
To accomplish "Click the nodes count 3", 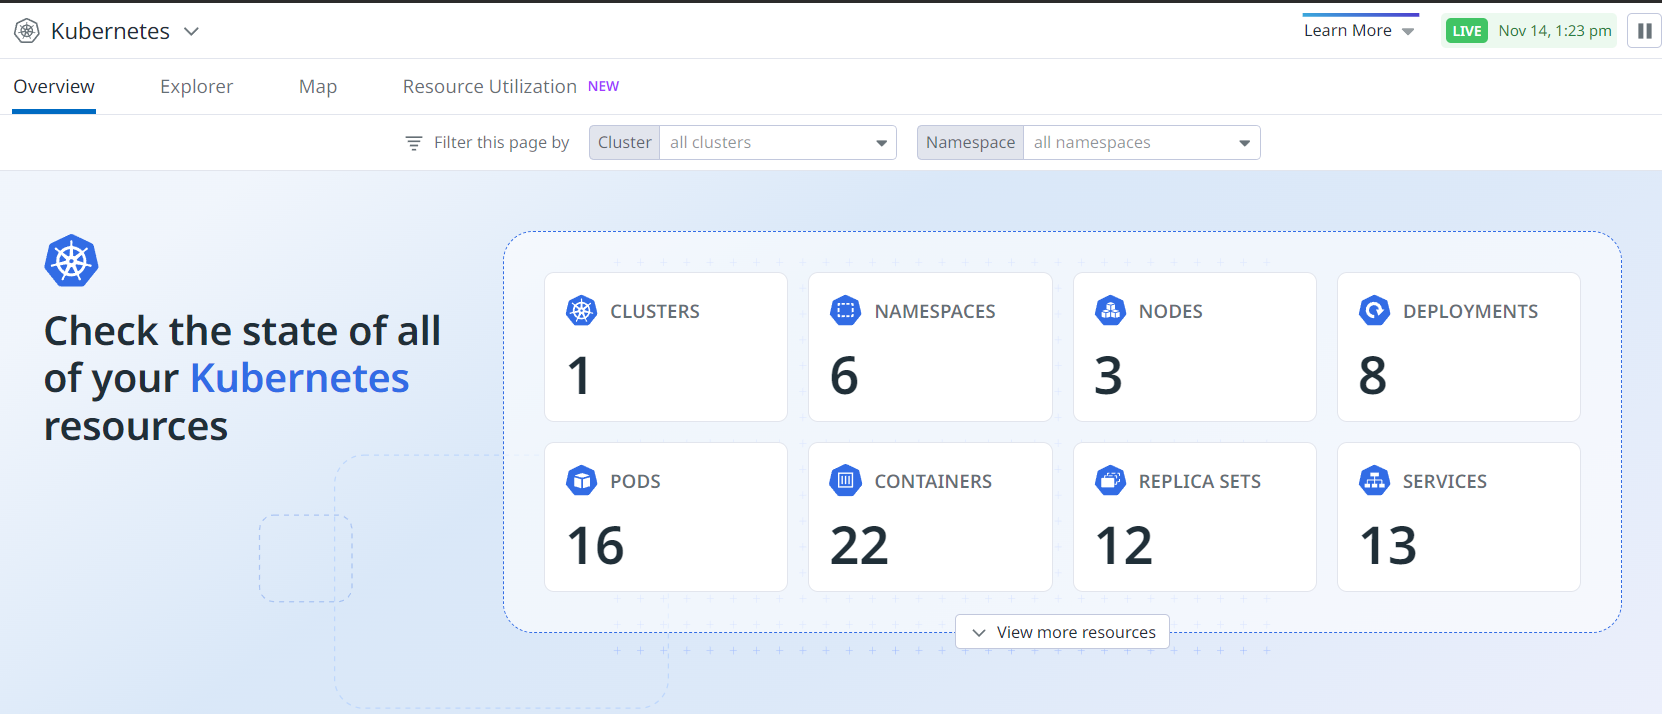I will (x=1108, y=376).
